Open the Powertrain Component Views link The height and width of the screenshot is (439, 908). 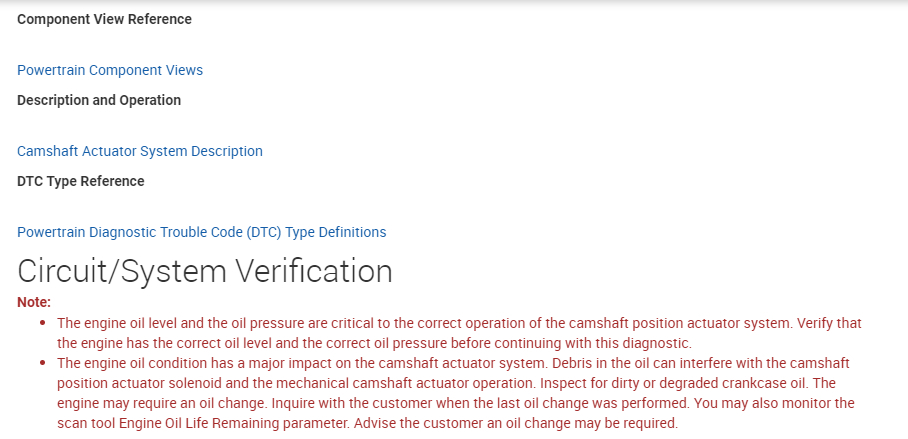pyautogui.click(x=110, y=70)
